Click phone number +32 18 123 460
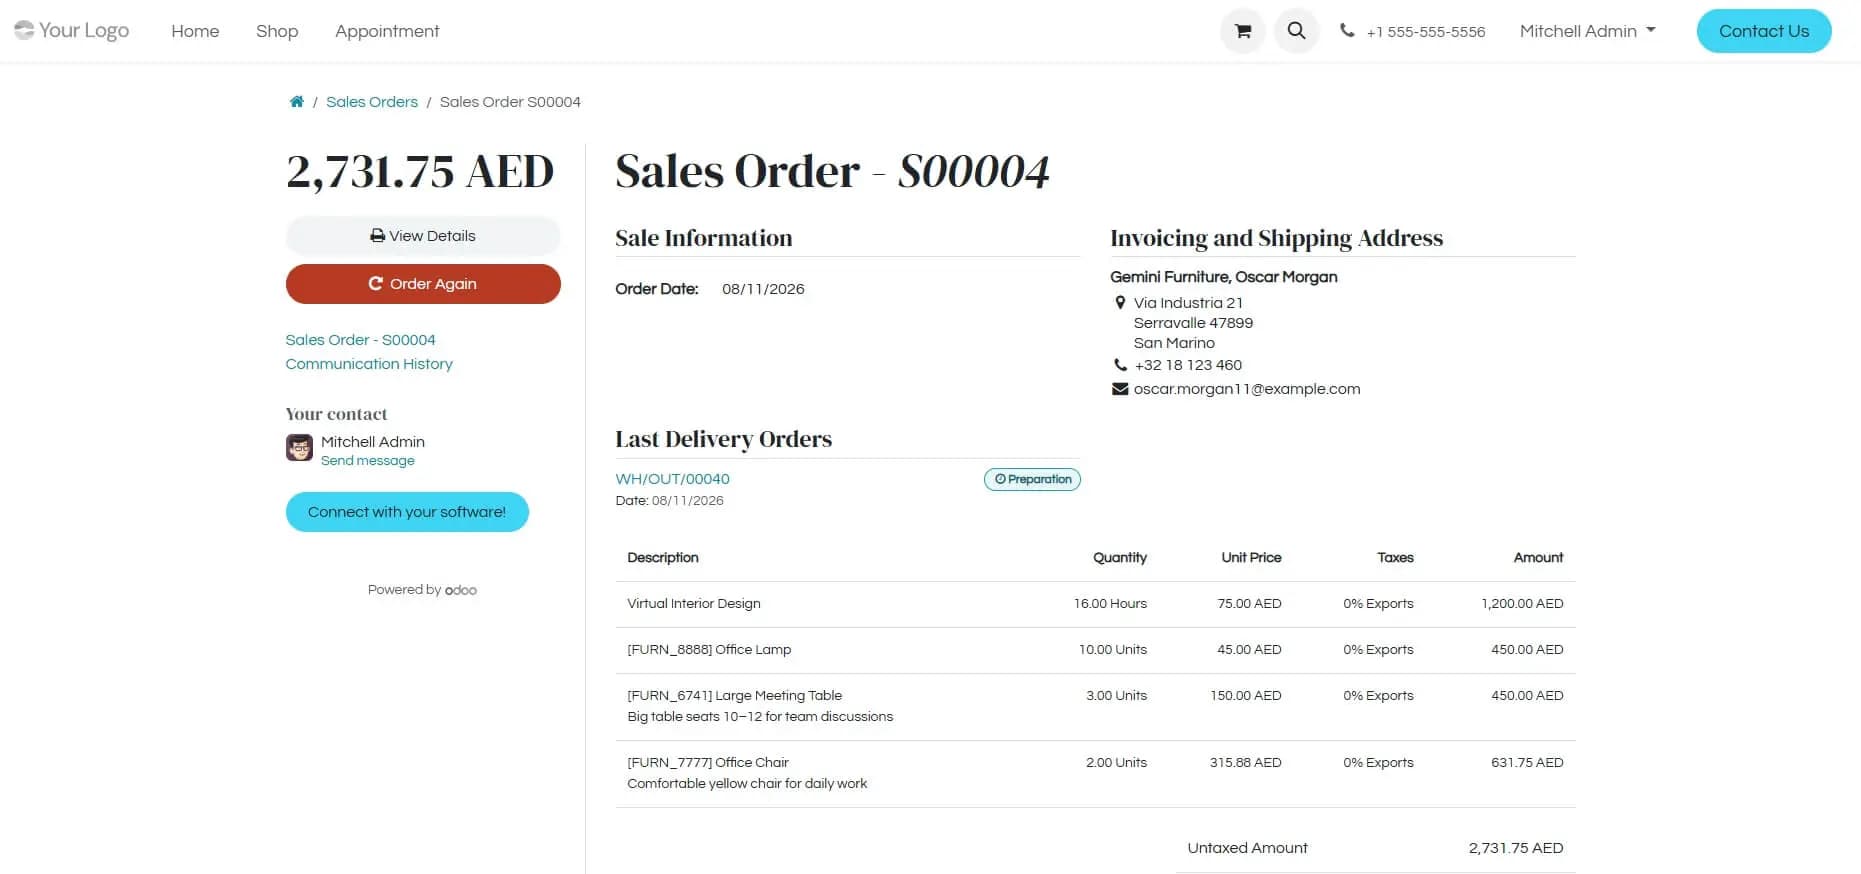Viewport: 1861px width, 874px height. pyautogui.click(x=1188, y=365)
